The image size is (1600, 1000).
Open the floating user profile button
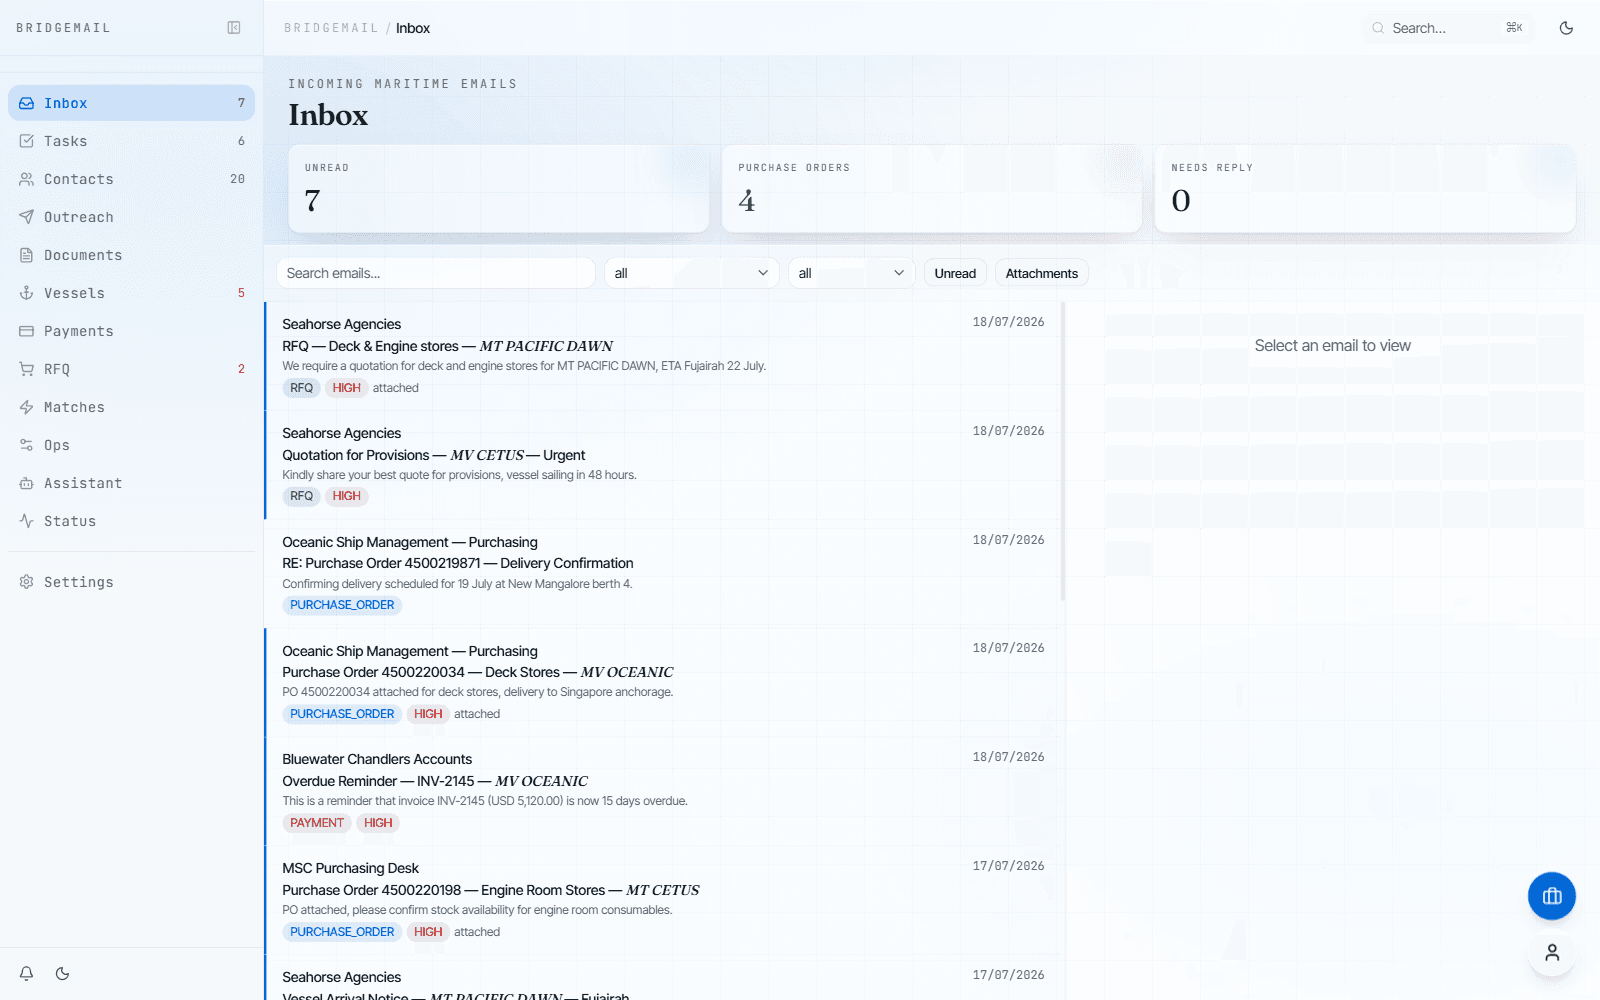pos(1552,953)
